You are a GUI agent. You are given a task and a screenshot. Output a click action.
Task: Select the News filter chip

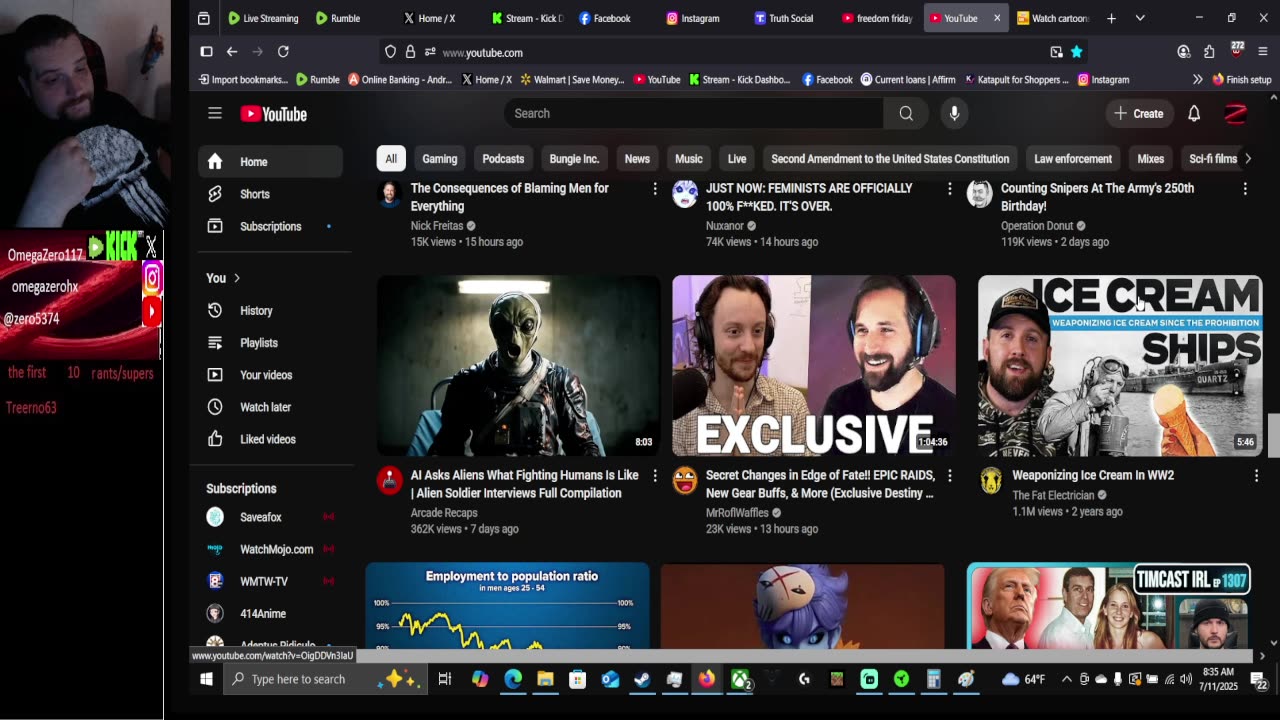[x=637, y=159]
